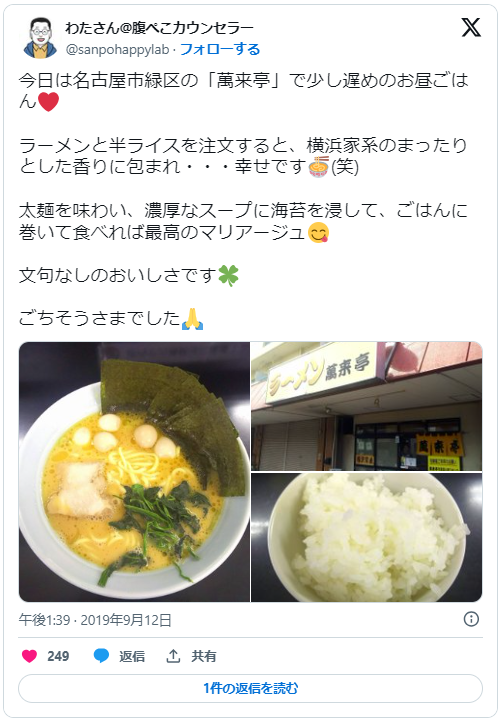This screenshot has height=724, width=501.
Task: Click the share upload arrow icon
Action: coord(173,656)
